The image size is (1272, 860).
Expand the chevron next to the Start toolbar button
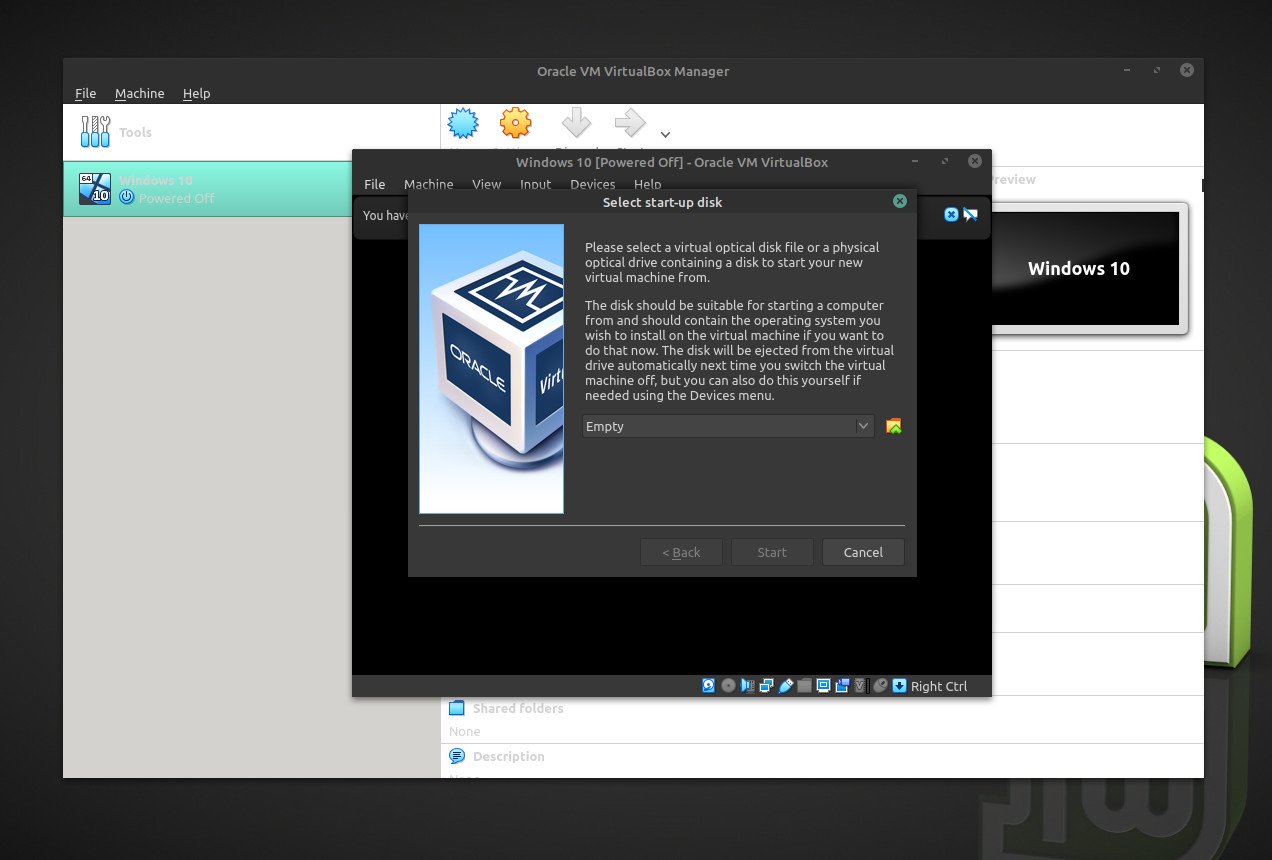[665, 134]
